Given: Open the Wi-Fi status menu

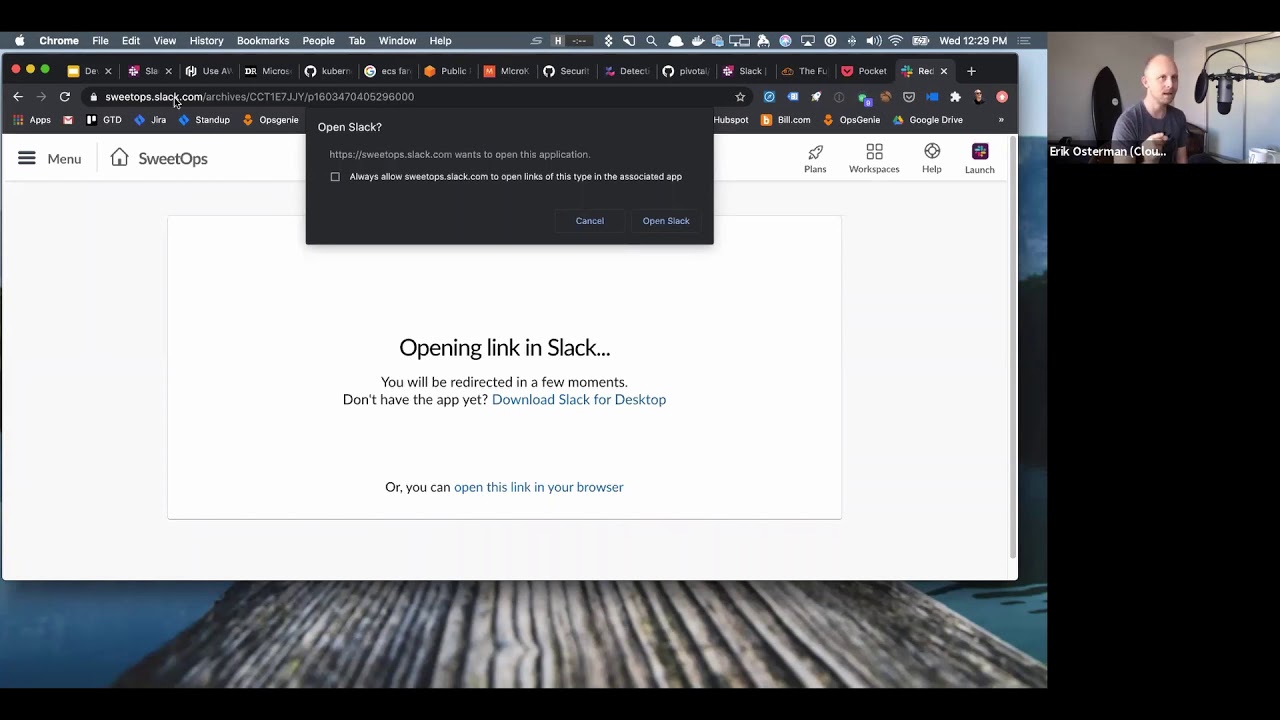Looking at the screenshot, I should [x=895, y=41].
